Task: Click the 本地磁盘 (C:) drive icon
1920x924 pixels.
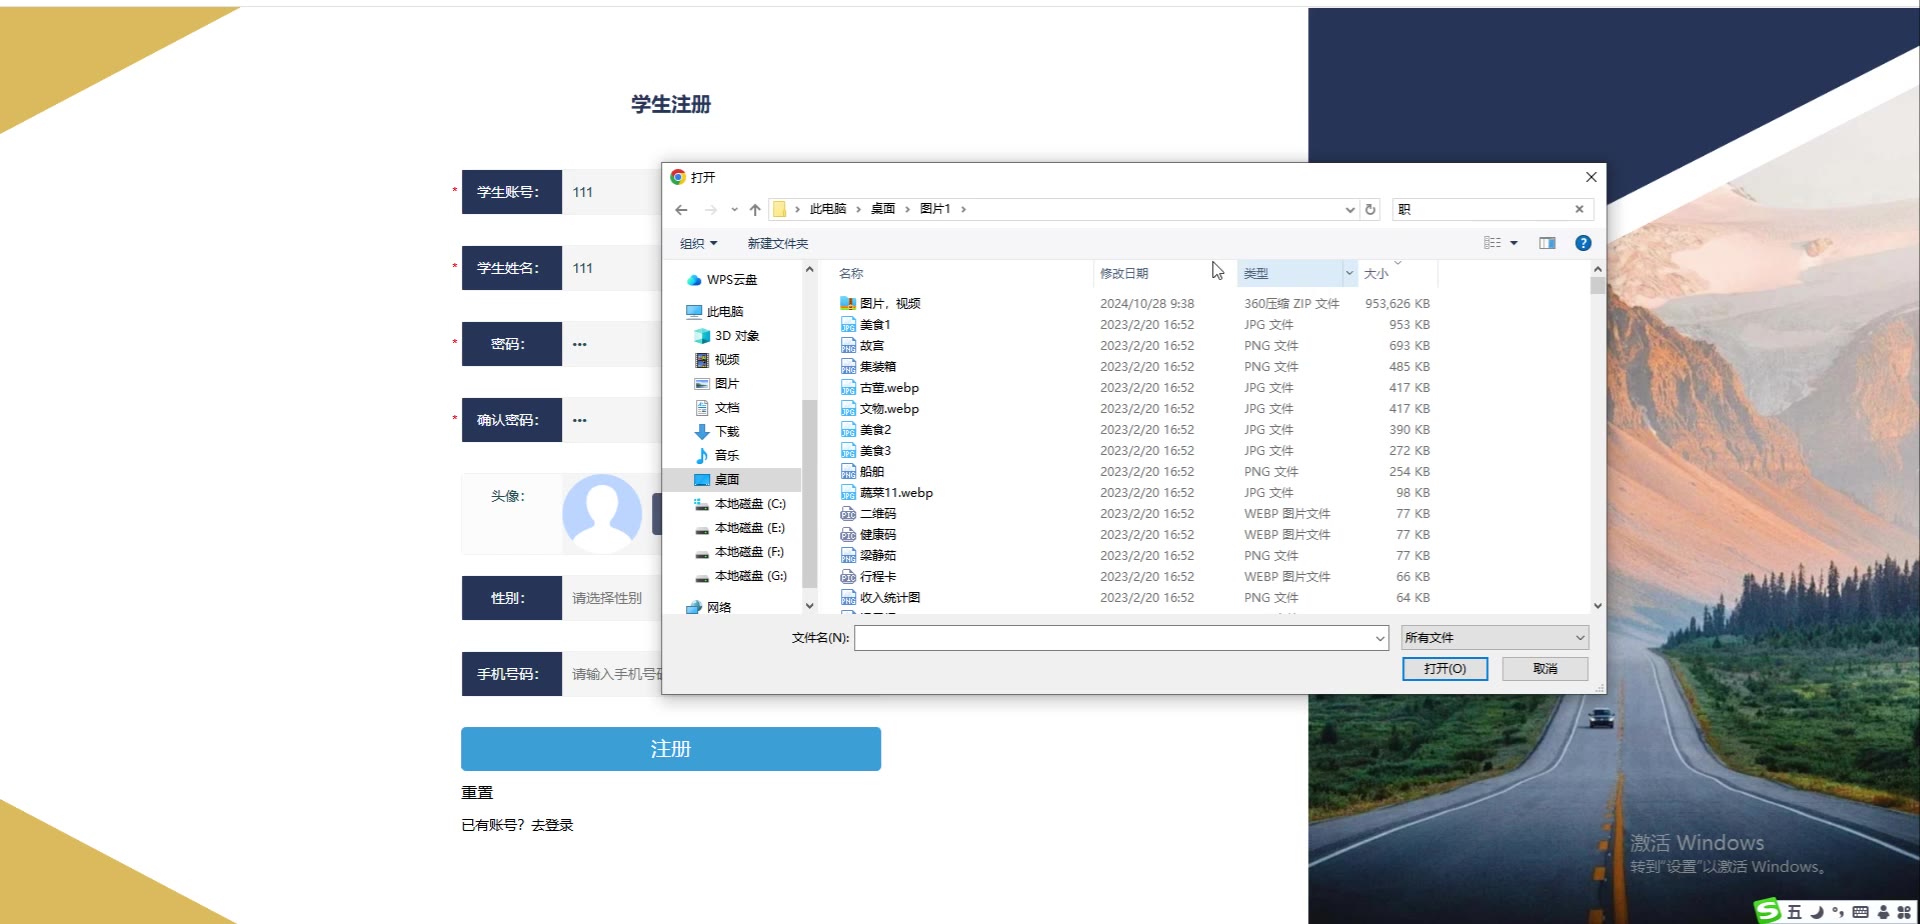Action: pos(702,504)
